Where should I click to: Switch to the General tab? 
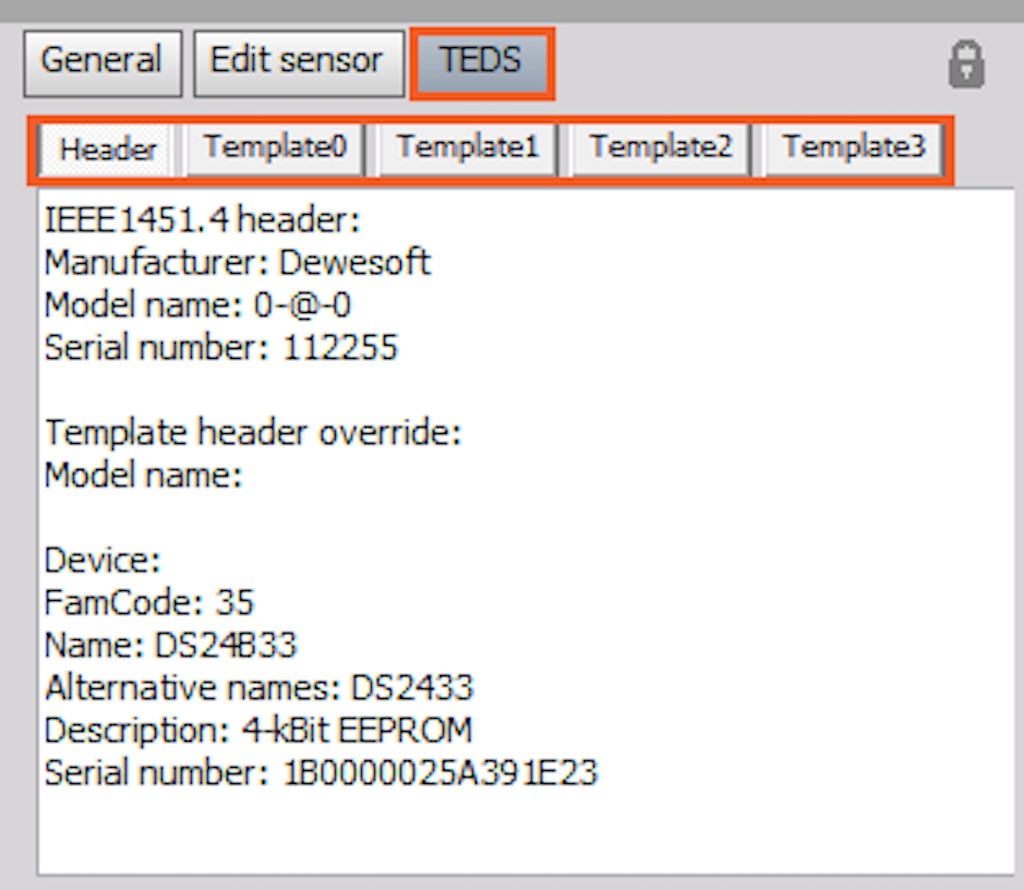point(101,61)
